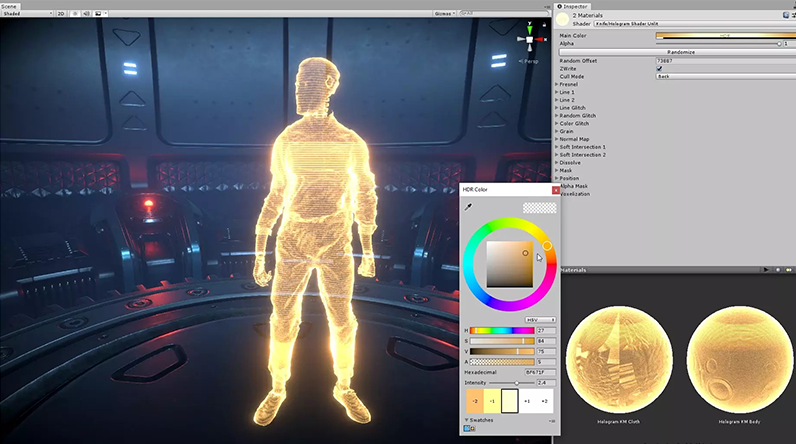Viewport: 796px width, 444px height.
Task: Adjust the A alpha slider in HDR Color
Action: point(502,362)
